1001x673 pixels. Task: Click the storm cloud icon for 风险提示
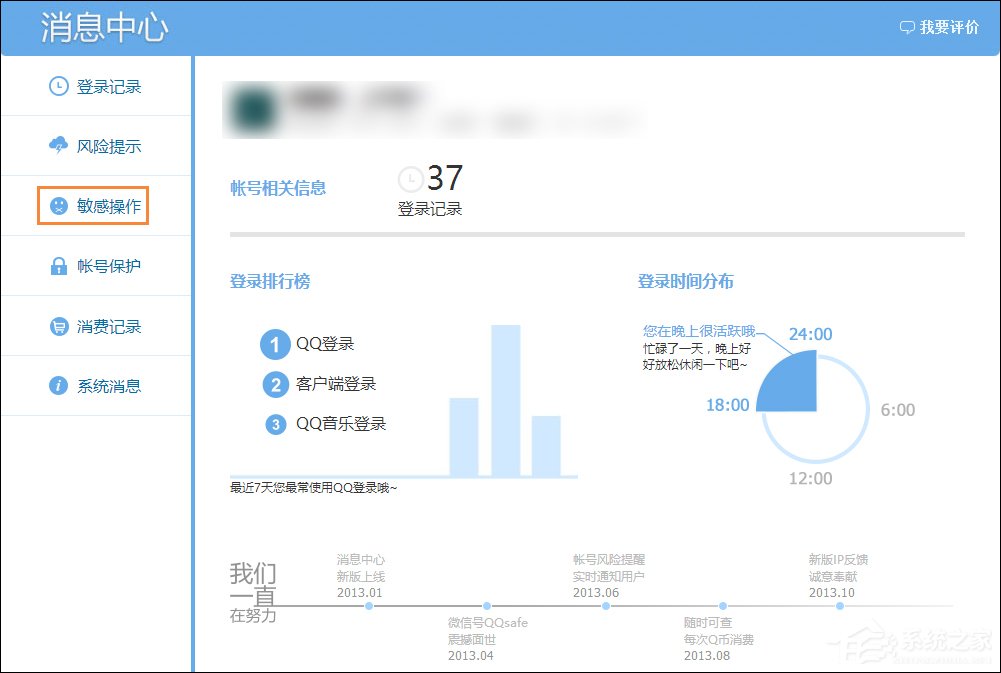(57, 145)
